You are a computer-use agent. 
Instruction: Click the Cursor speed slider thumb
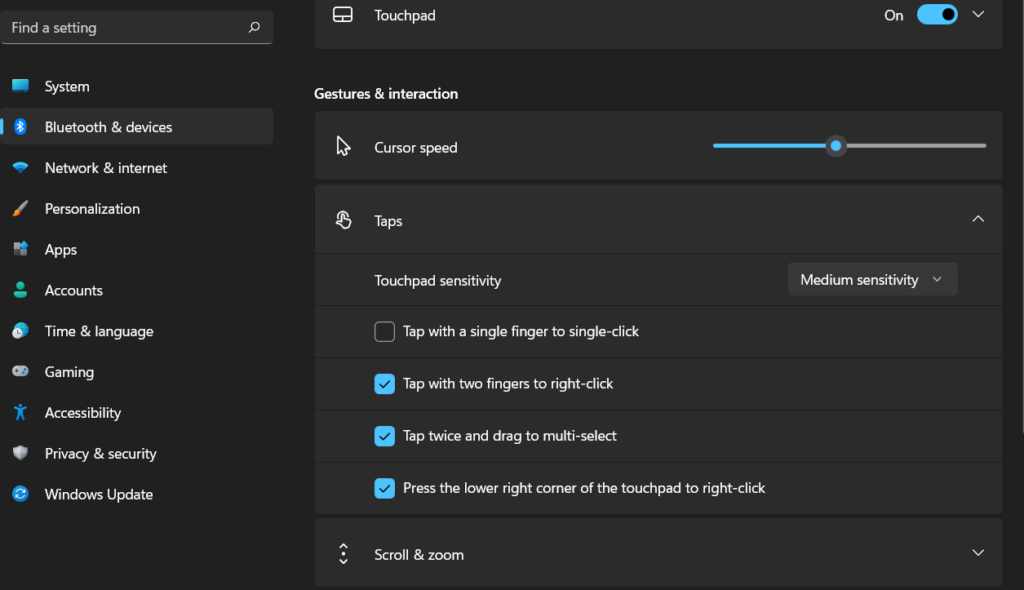pos(835,146)
